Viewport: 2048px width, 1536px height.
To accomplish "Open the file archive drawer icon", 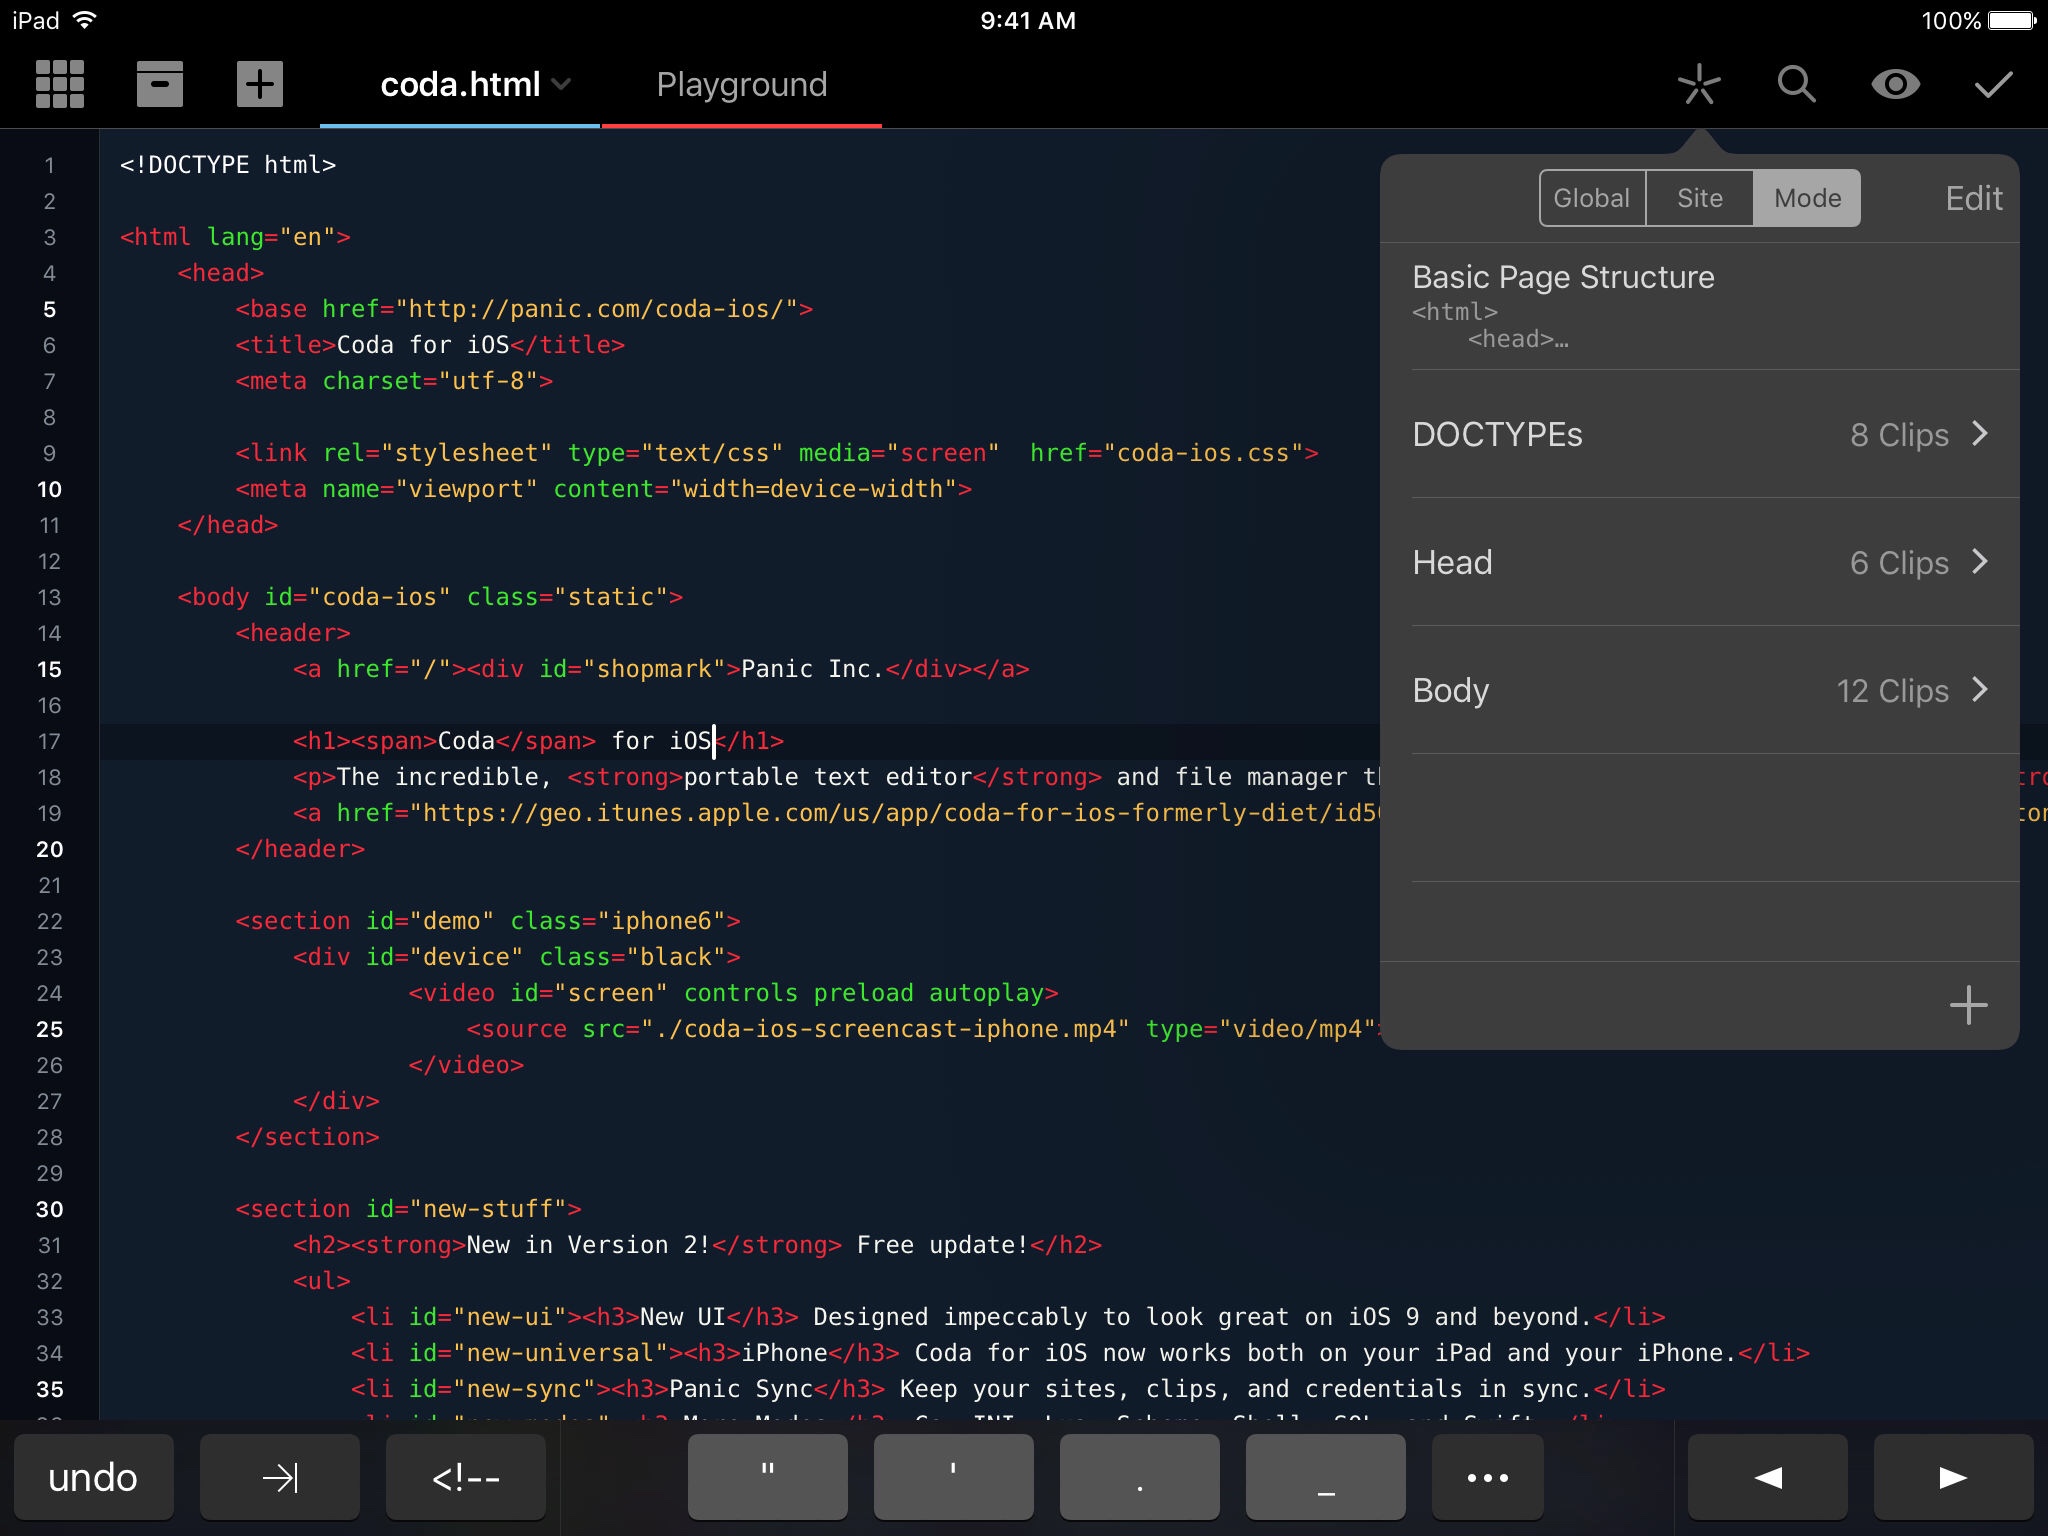I will coord(160,84).
